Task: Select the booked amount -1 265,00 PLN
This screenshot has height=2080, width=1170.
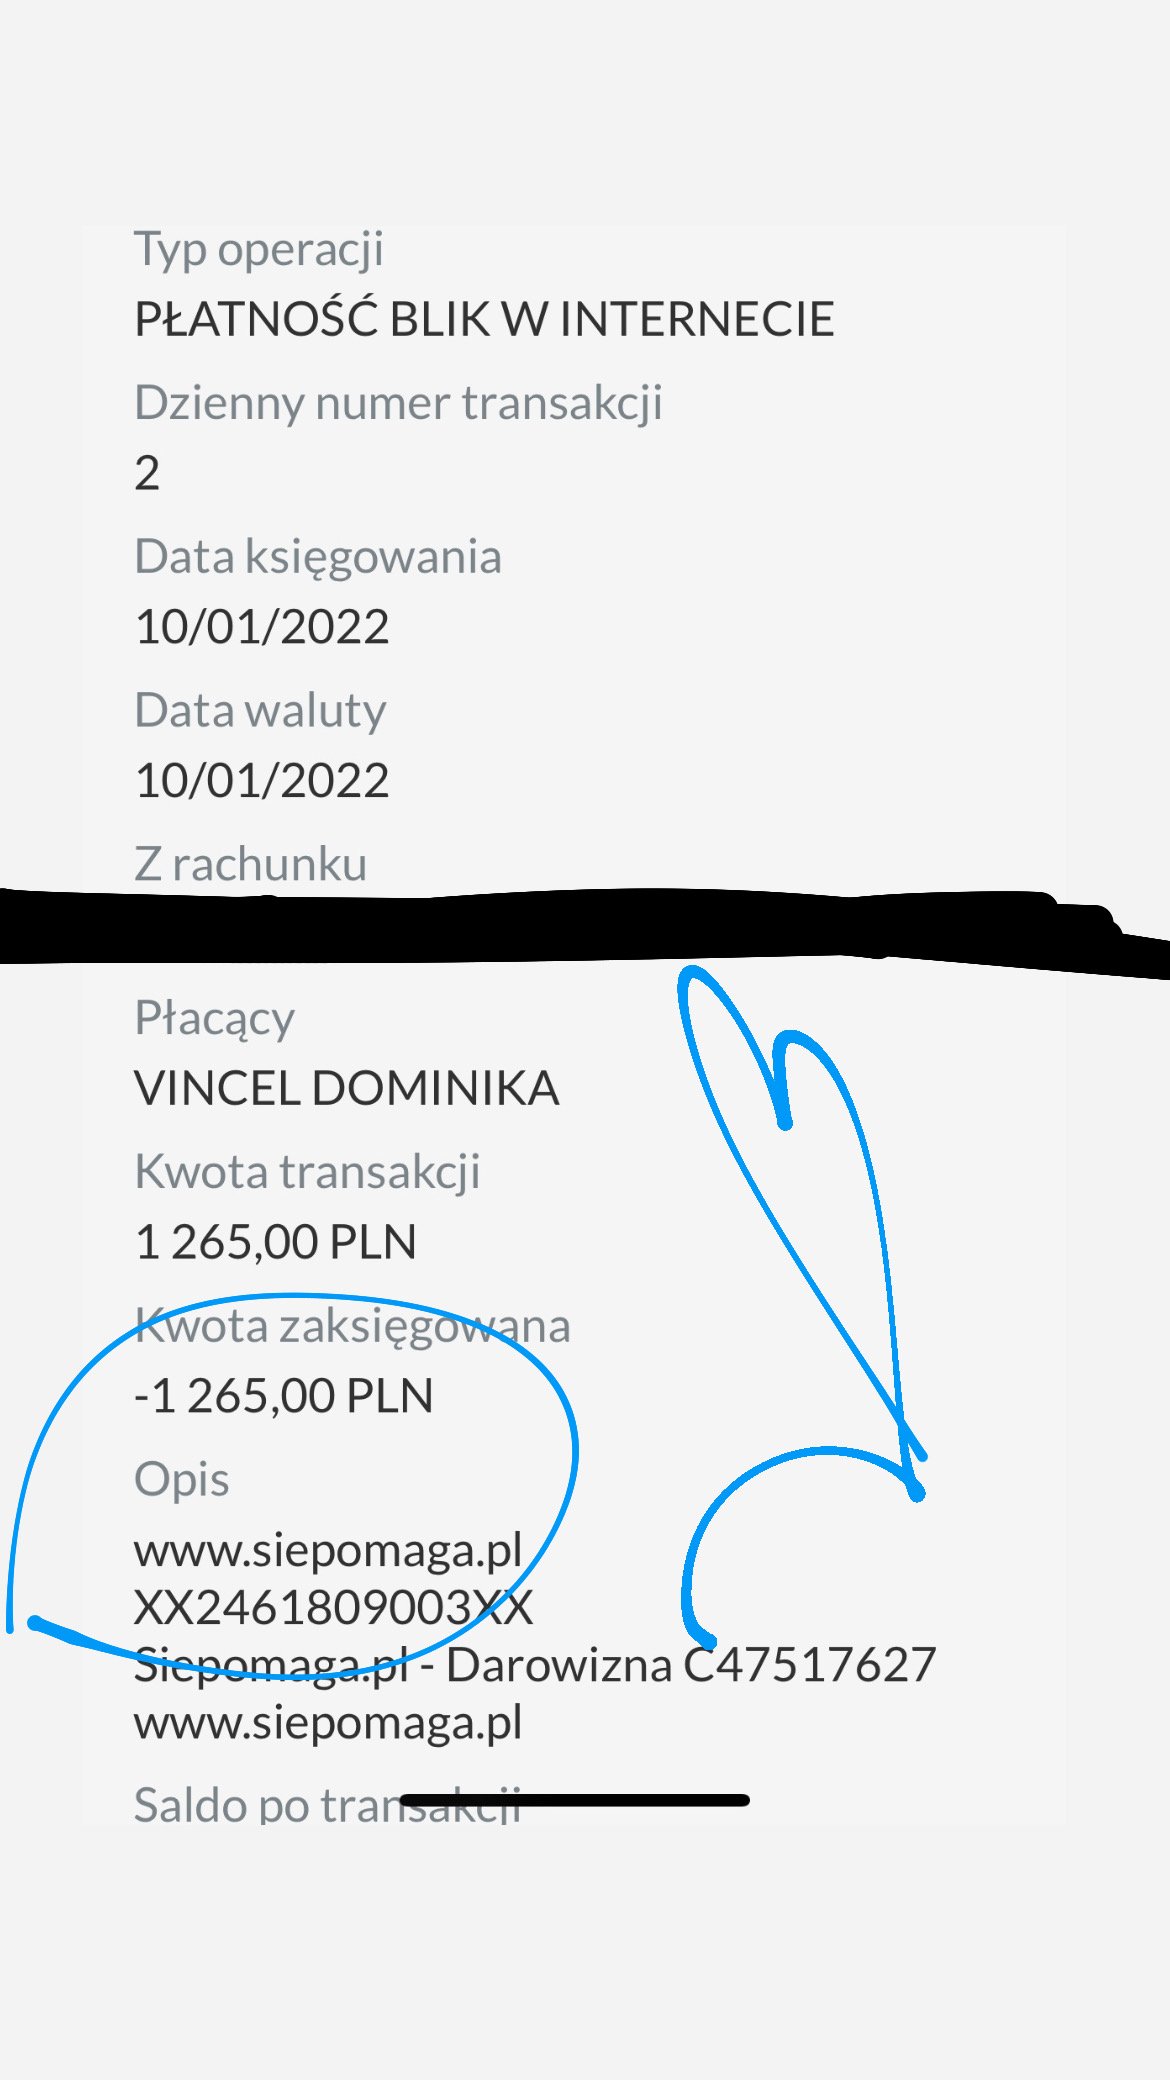Action: tap(284, 1396)
